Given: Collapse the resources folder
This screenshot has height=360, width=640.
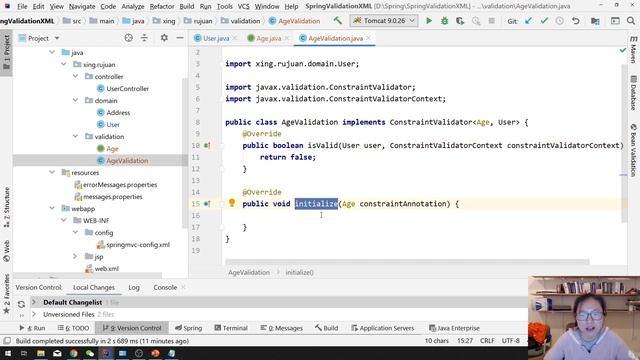Looking at the screenshot, I should point(52,172).
